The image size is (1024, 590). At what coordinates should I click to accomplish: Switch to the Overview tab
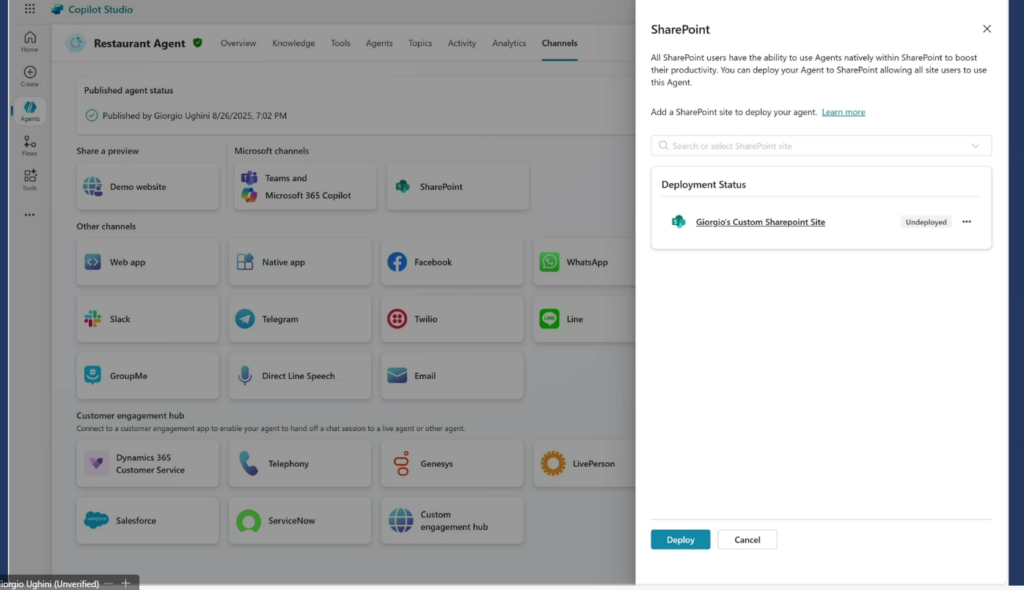pyautogui.click(x=238, y=43)
